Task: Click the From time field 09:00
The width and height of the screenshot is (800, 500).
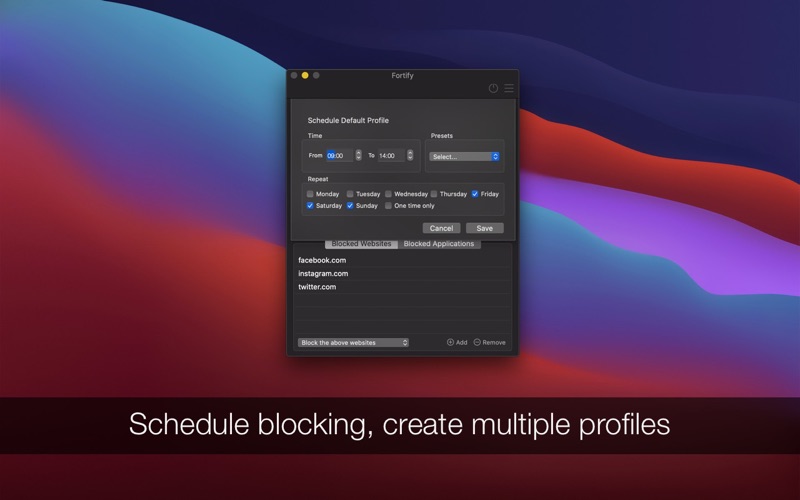Action: coord(340,156)
